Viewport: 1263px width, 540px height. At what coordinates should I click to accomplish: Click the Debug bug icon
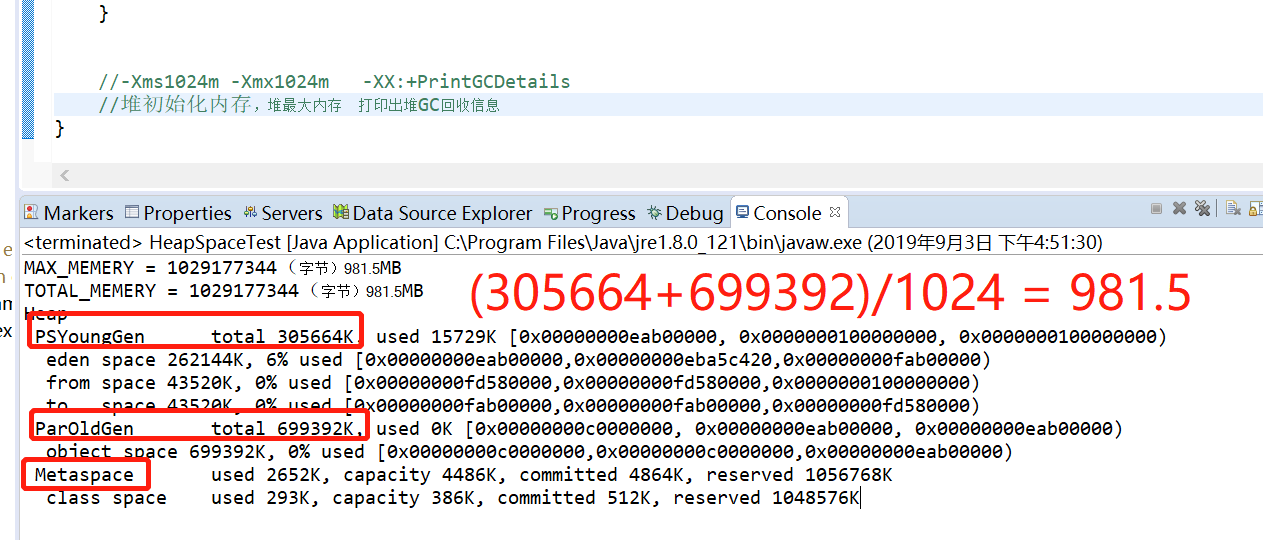tap(654, 213)
